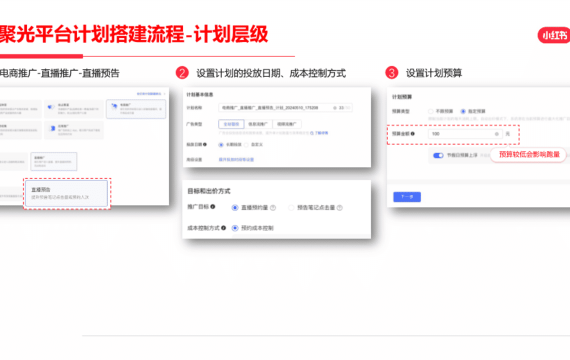Select the 长期投放 radio button
The width and height of the screenshot is (570, 360).
tap(221, 145)
